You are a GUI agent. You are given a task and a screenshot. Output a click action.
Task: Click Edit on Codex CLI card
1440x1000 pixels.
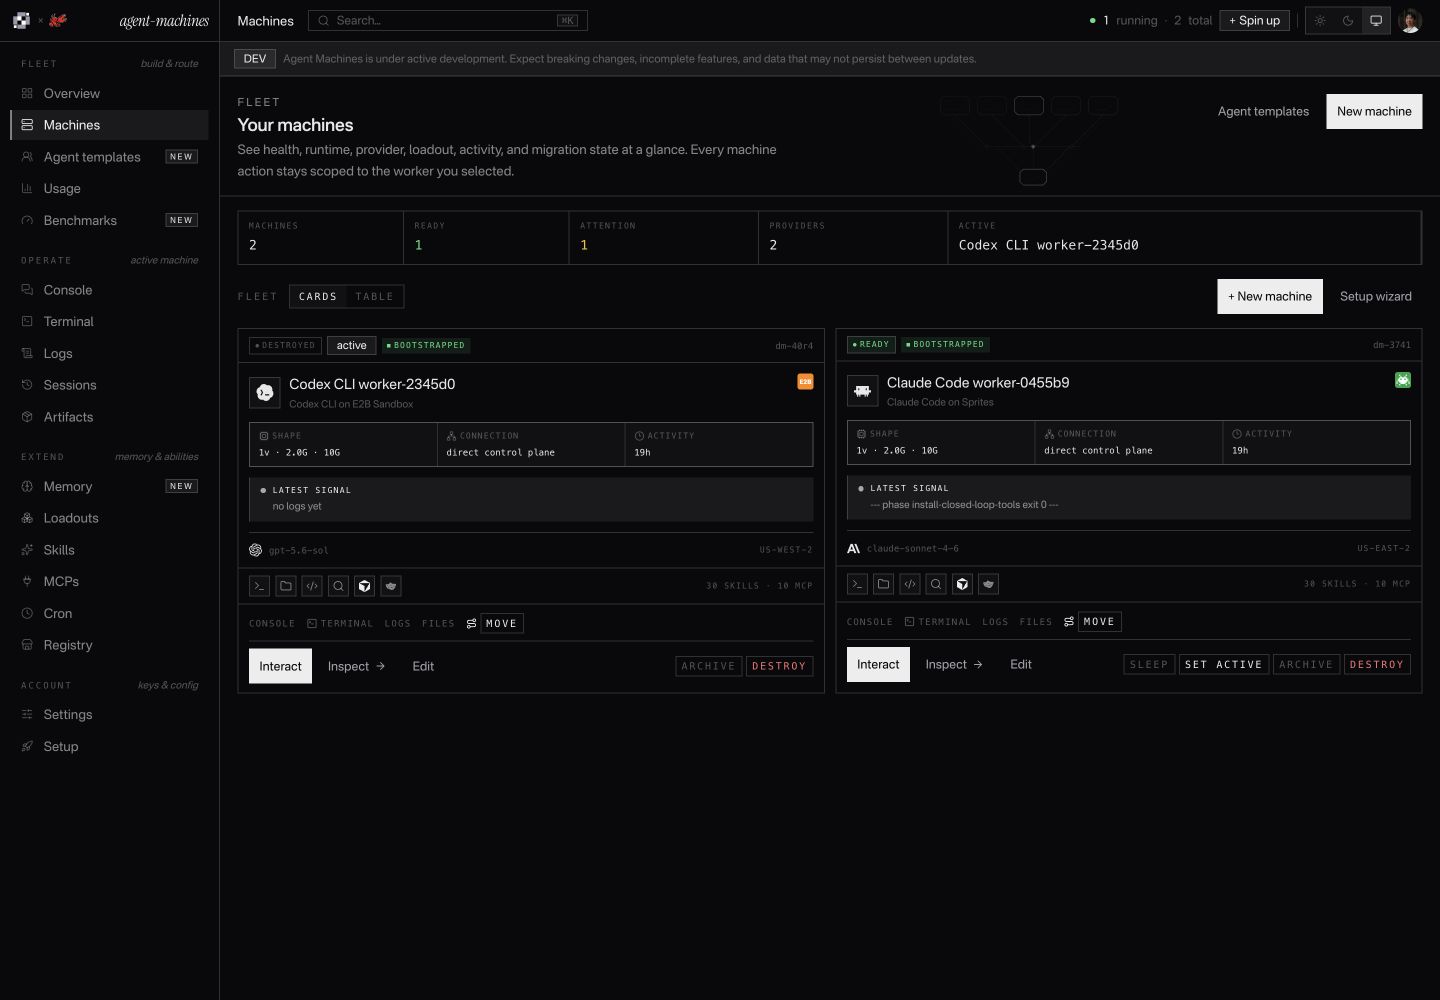(423, 666)
